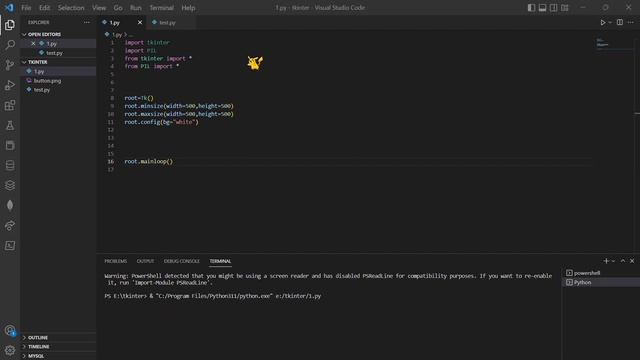Close the 1.py editor tab

(140, 22)
